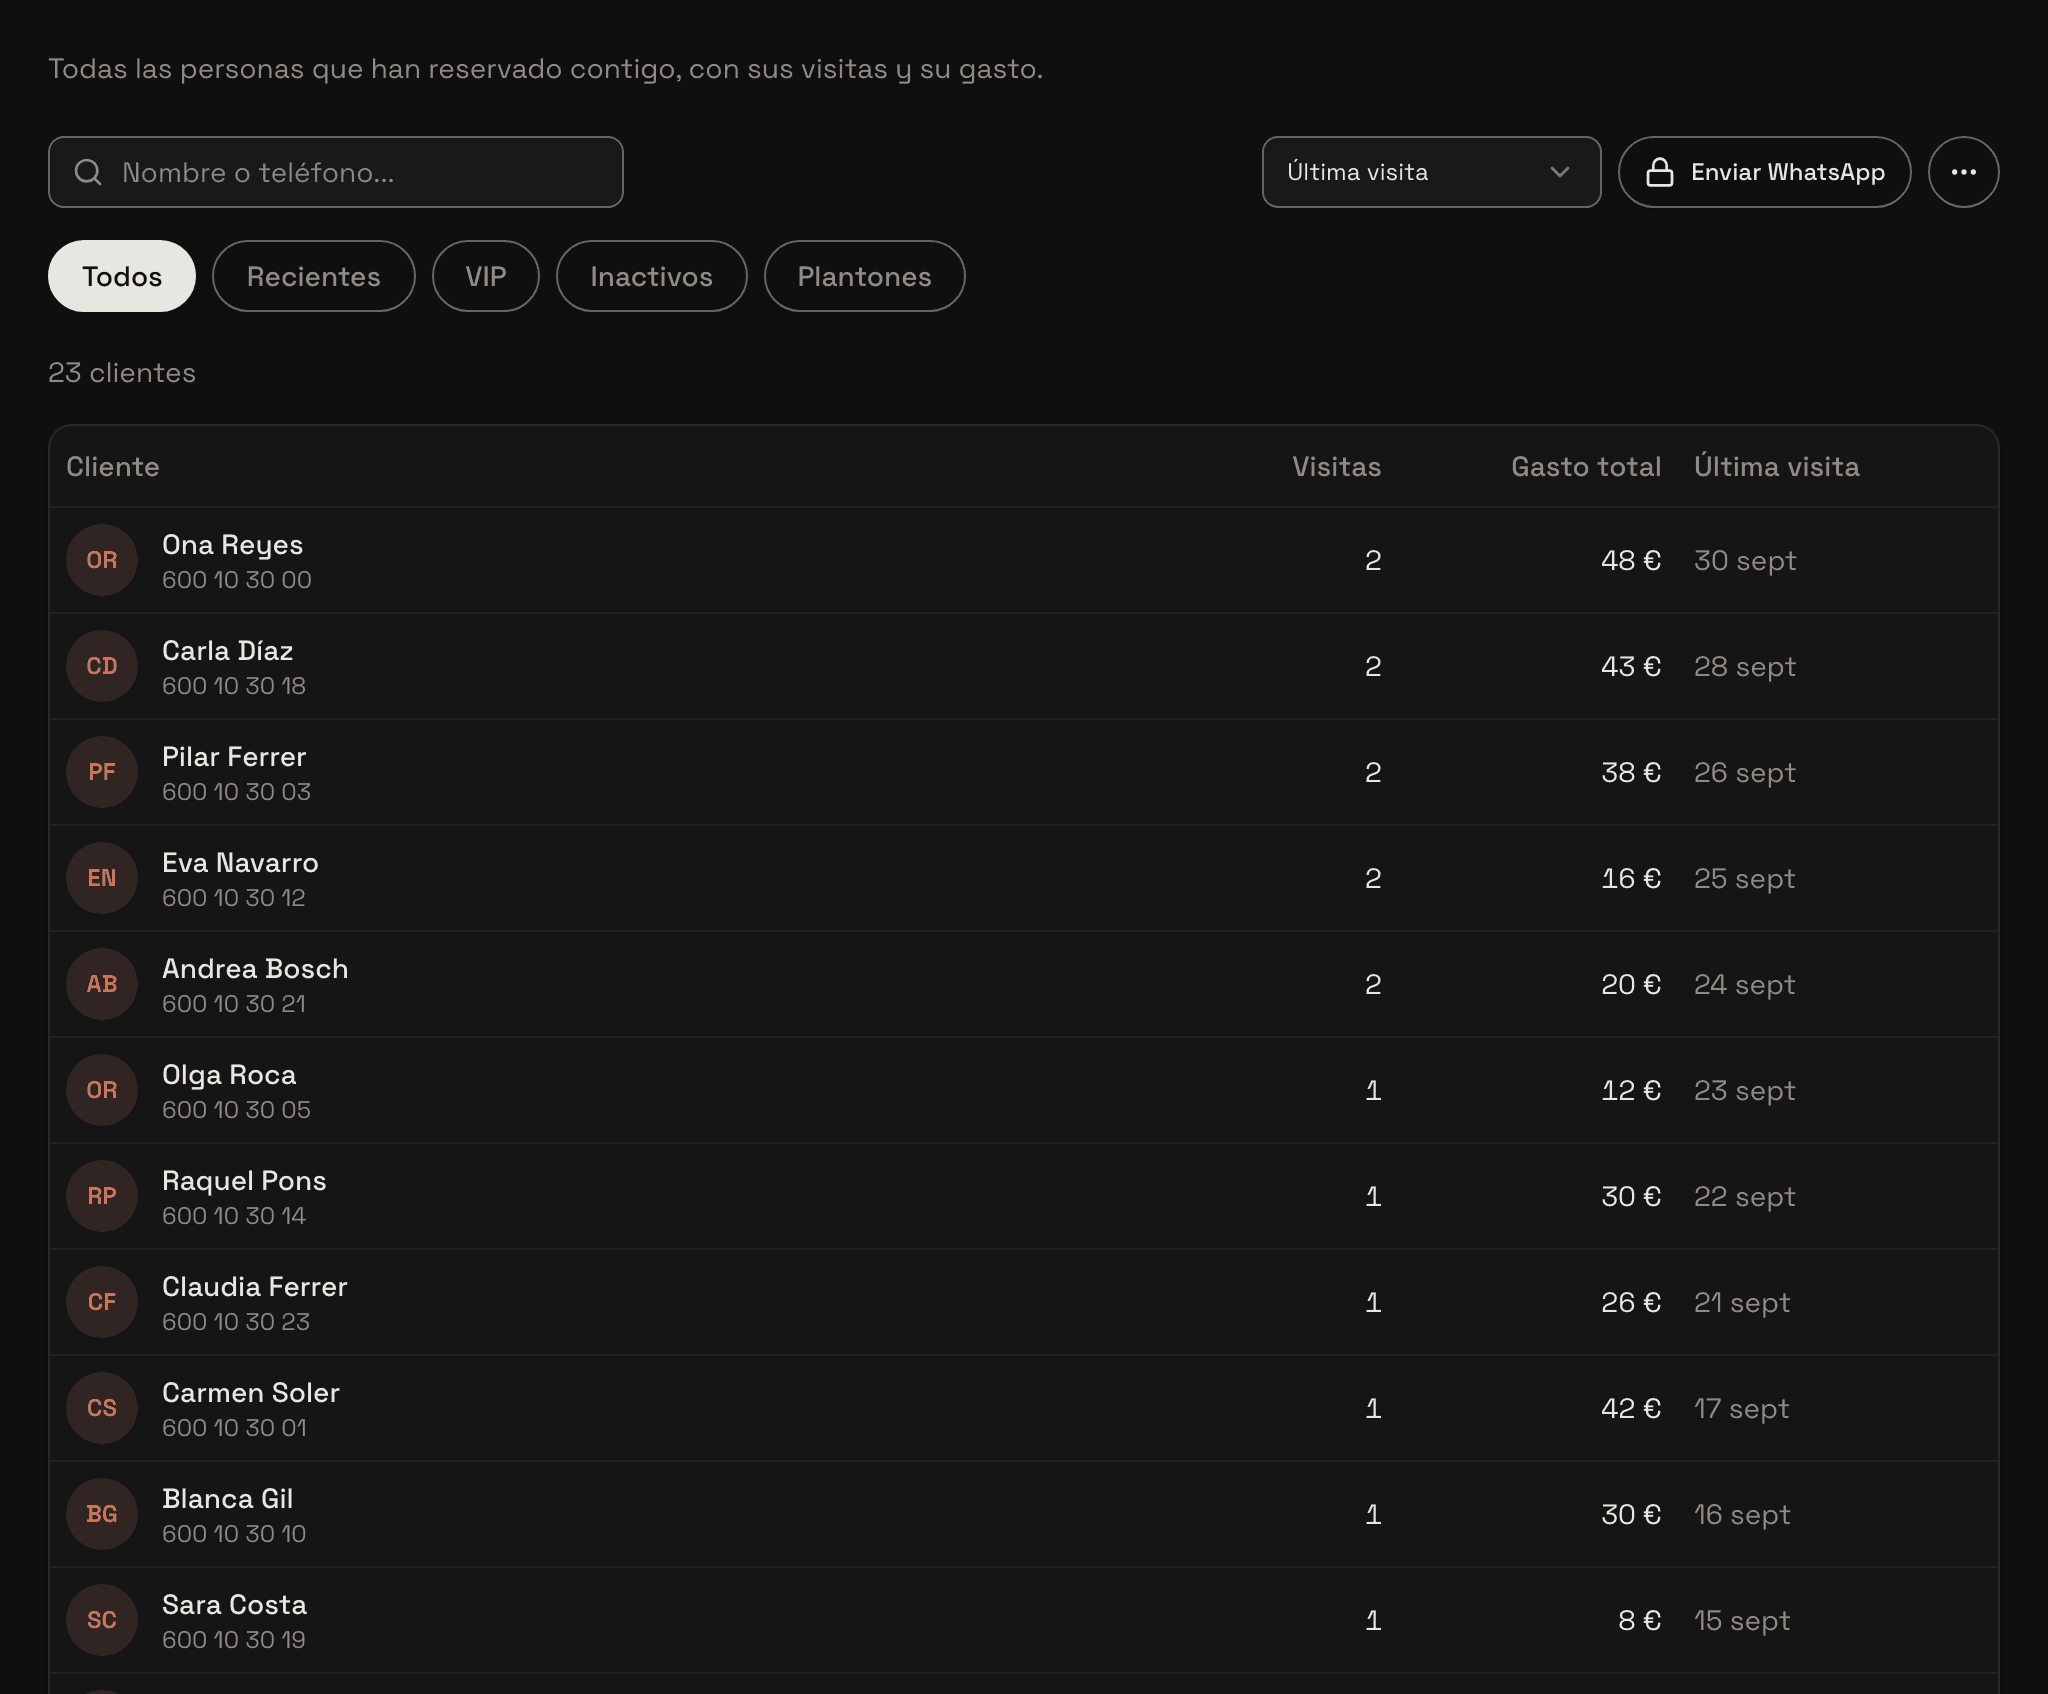Sort by the Gasto total column header
2048x1694 pixels.
[1586, 467]
